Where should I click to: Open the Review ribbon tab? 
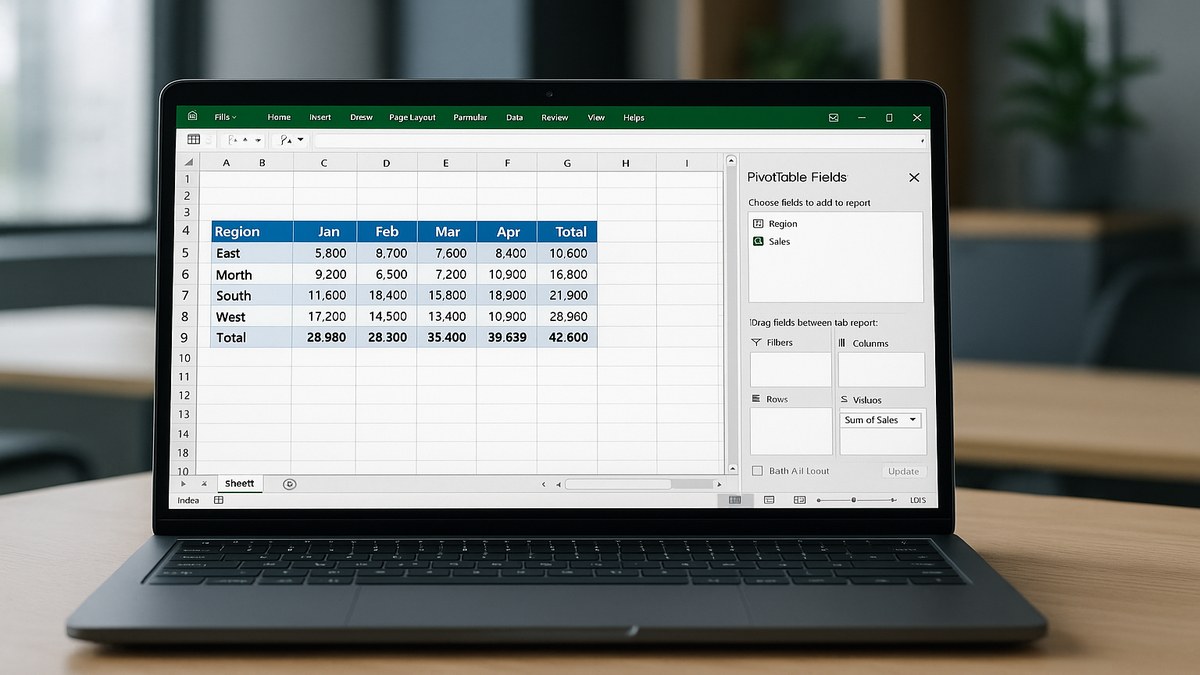click(554, 117)
